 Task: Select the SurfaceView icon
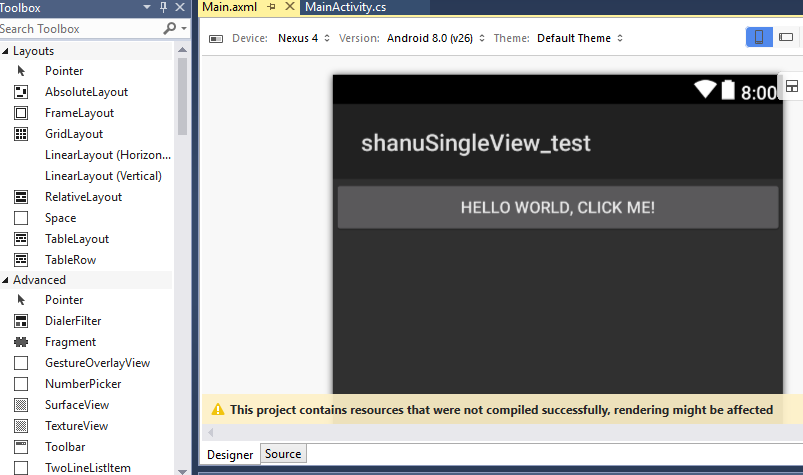click(x=21, y=404)
